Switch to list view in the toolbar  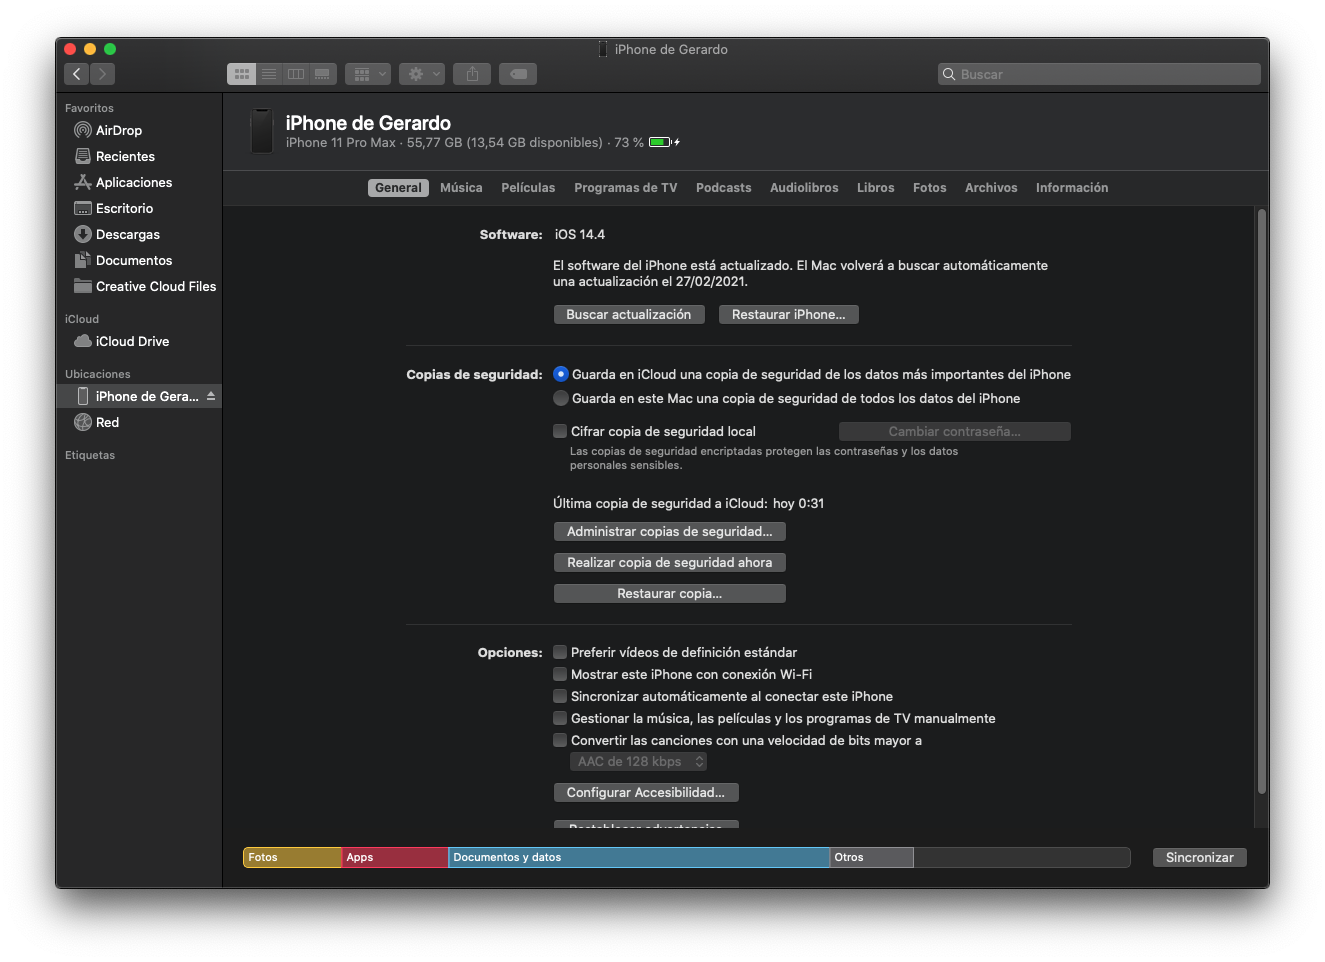click(x=268, y=73)
